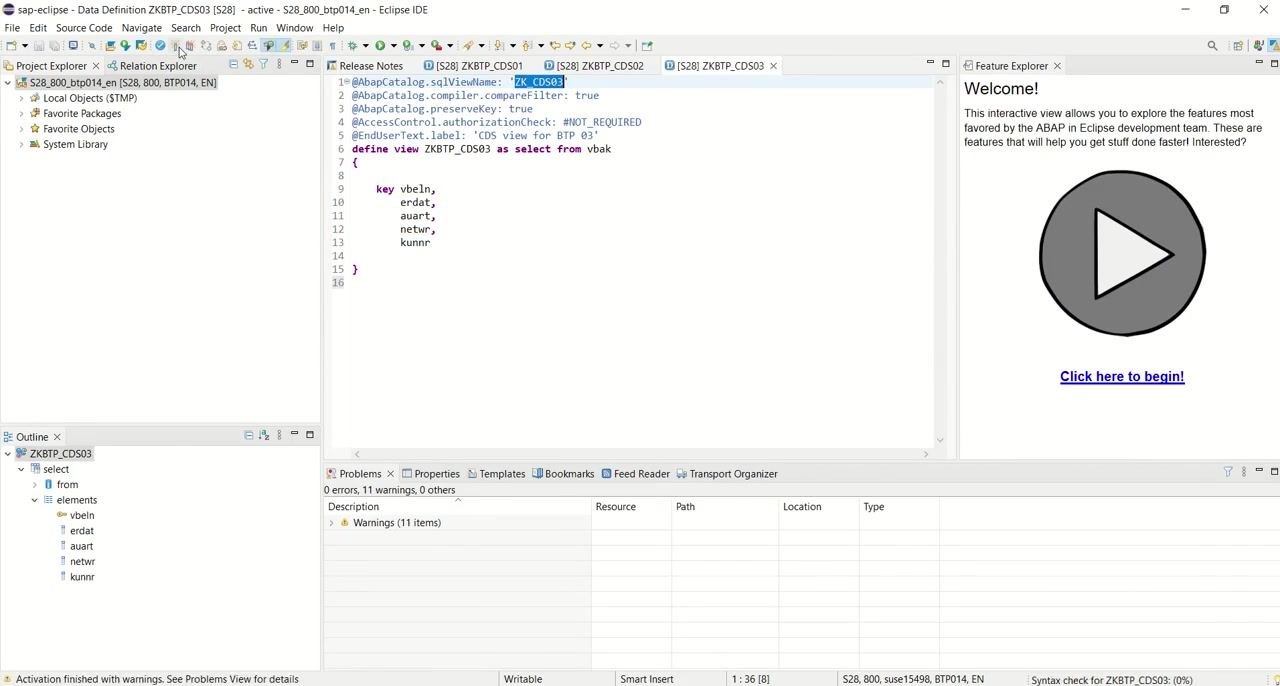1280x686 pixels.
Task: Open the Relation Explorer tab
Action: [151, 66]
